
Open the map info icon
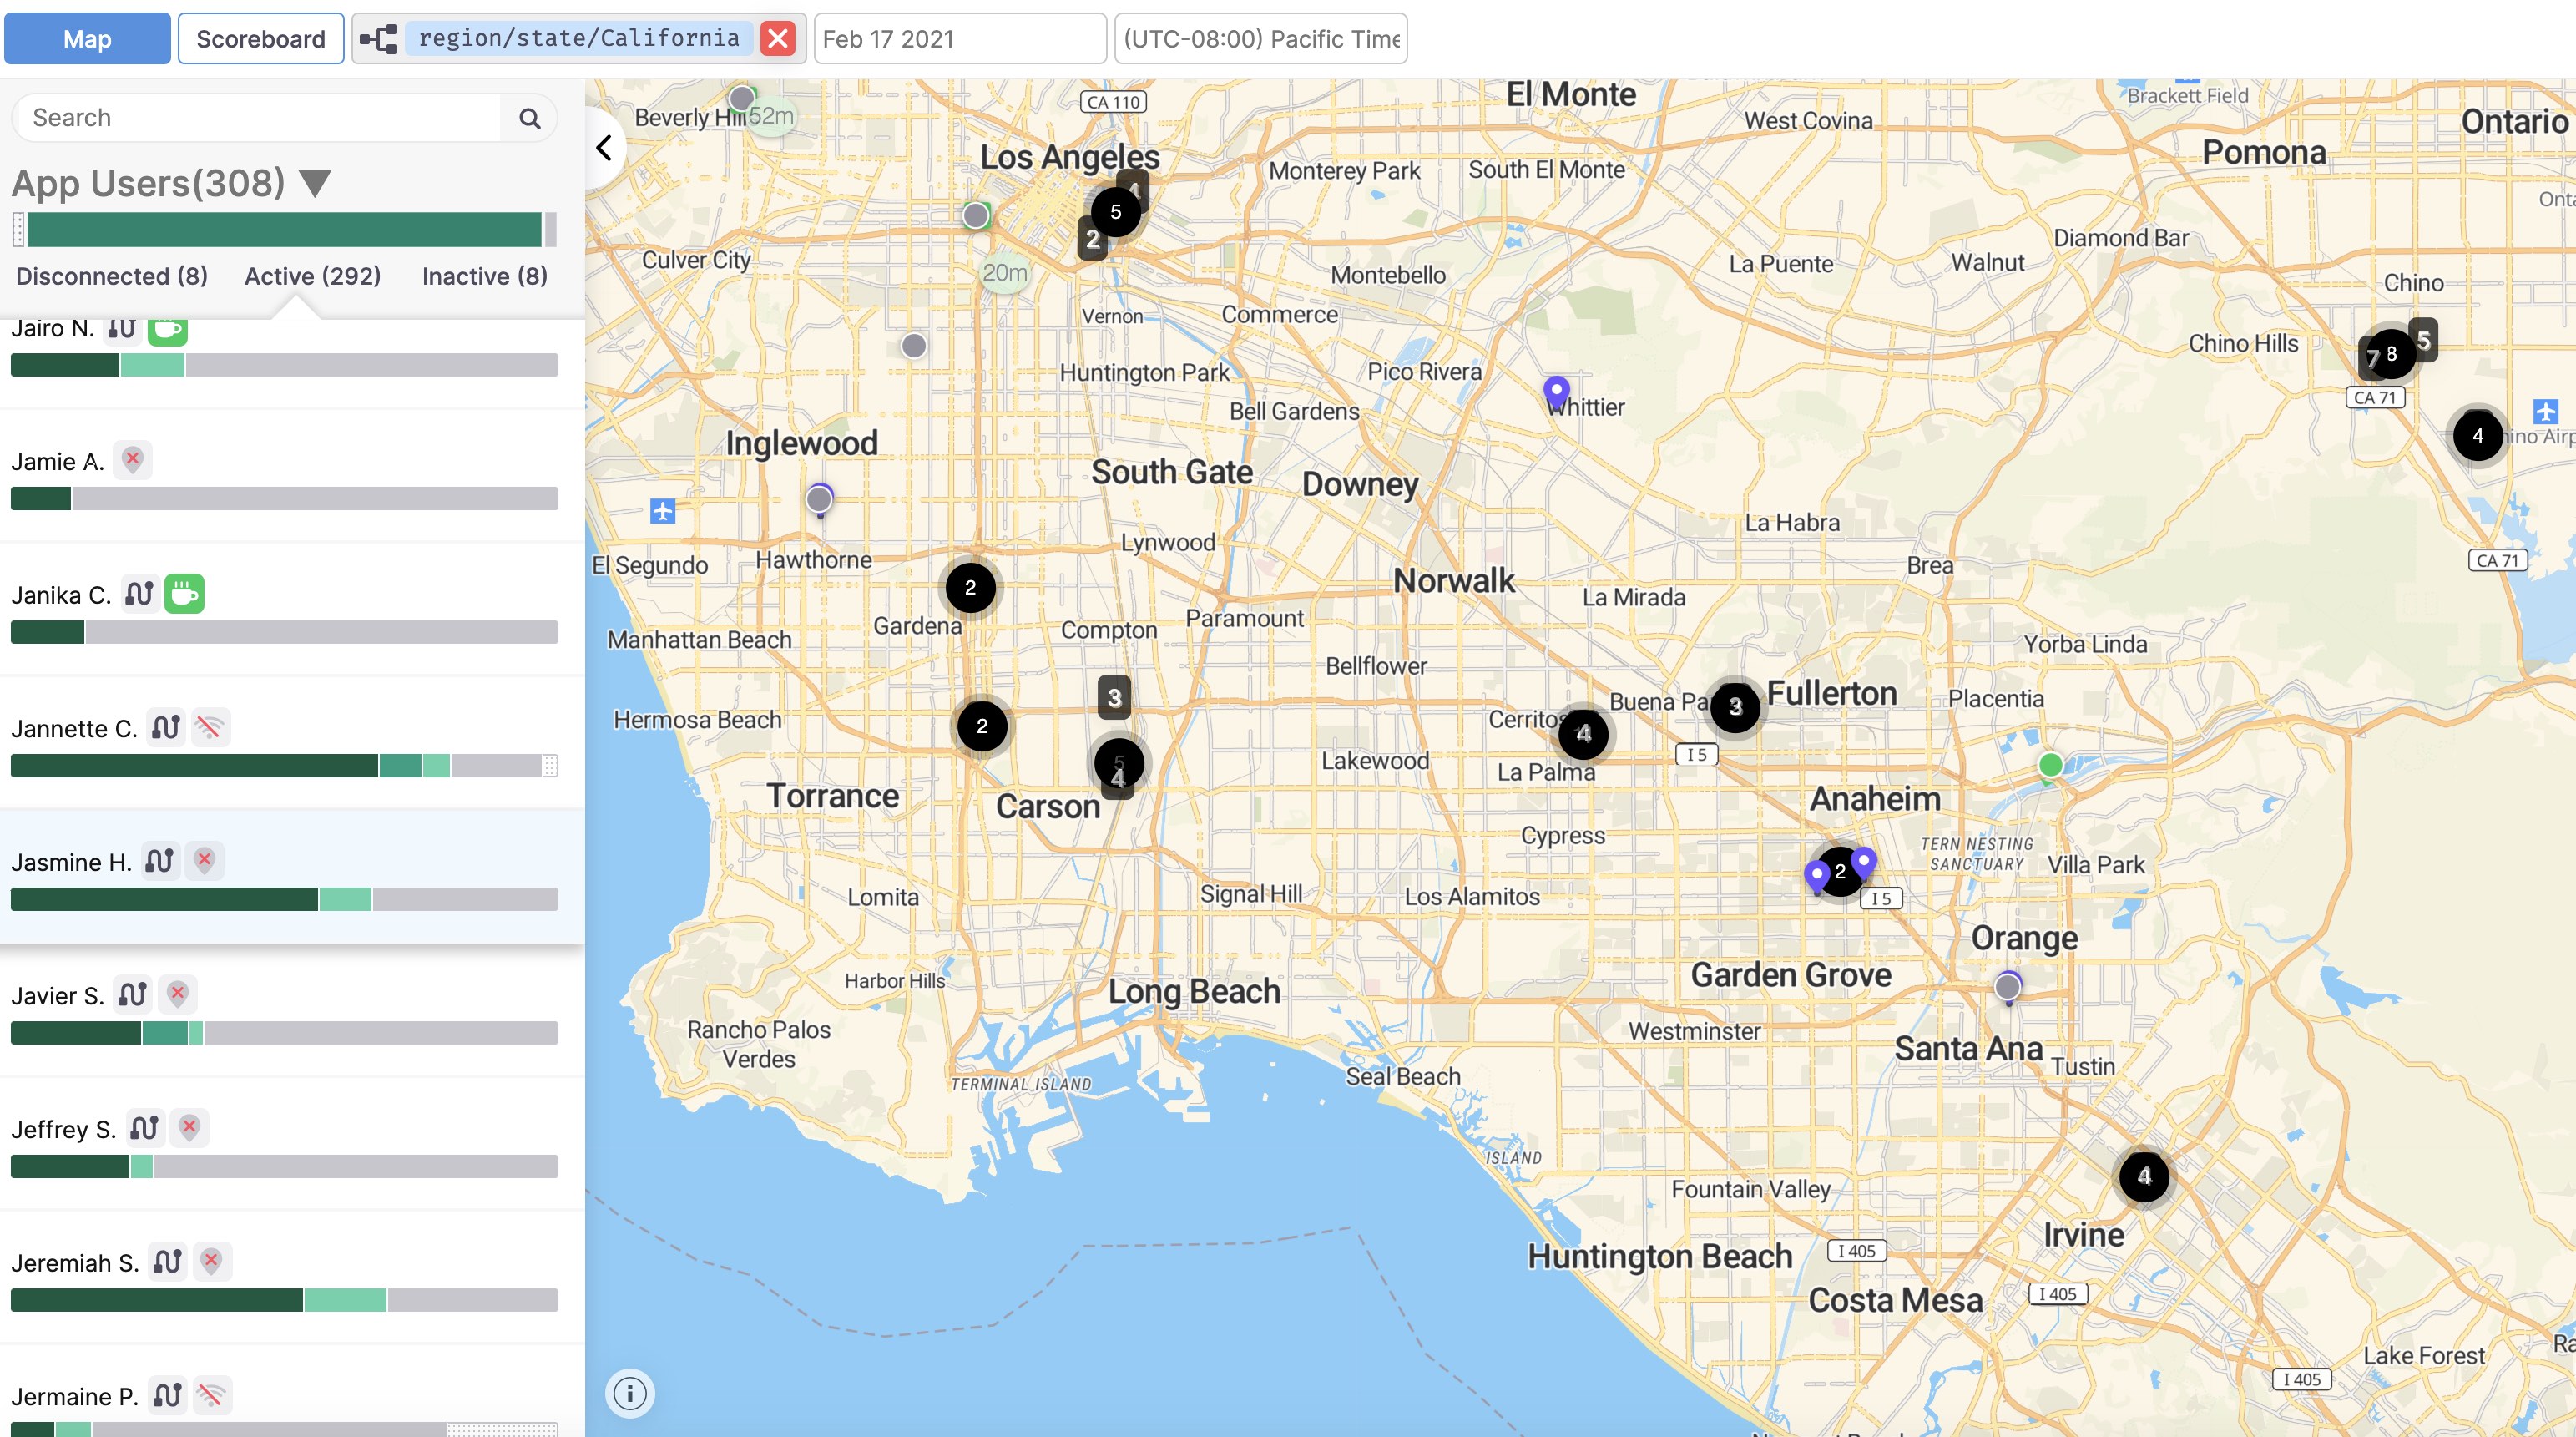630,1393
